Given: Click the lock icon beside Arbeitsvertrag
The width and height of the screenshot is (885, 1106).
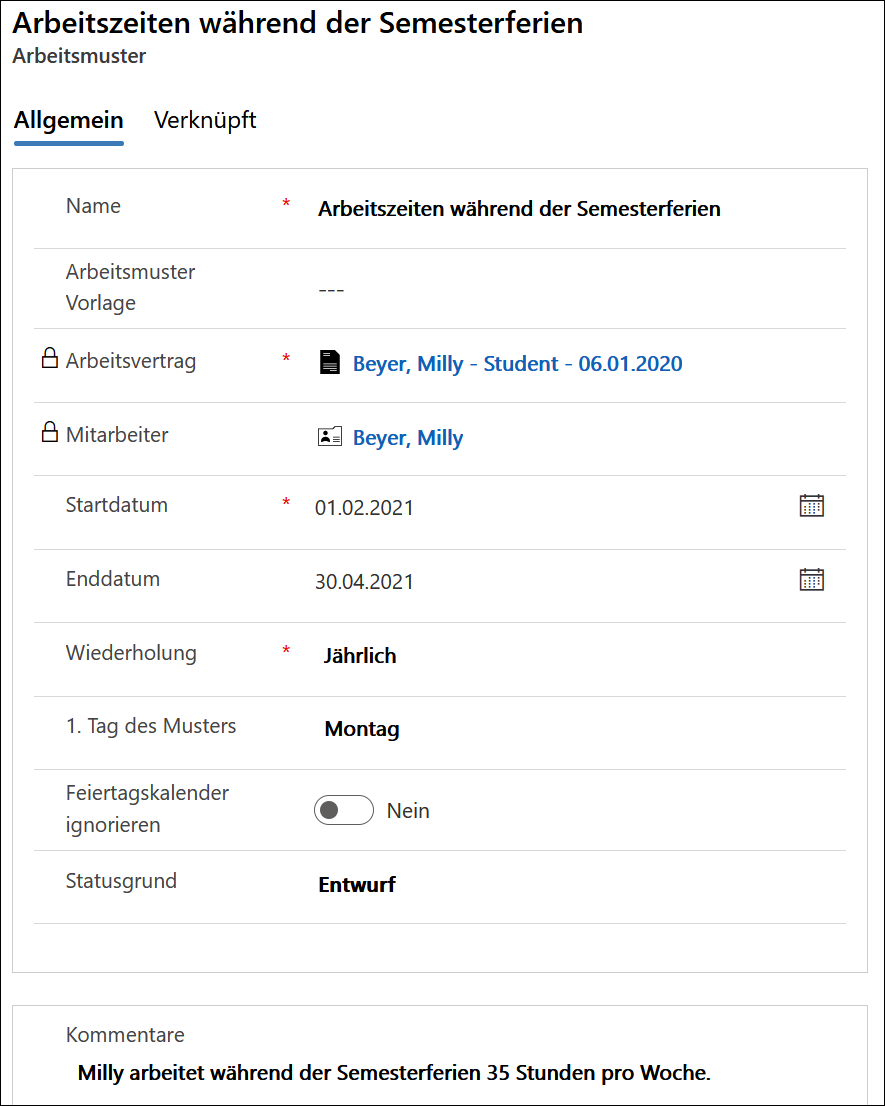Looking at the screenshot, I should 49,358.
